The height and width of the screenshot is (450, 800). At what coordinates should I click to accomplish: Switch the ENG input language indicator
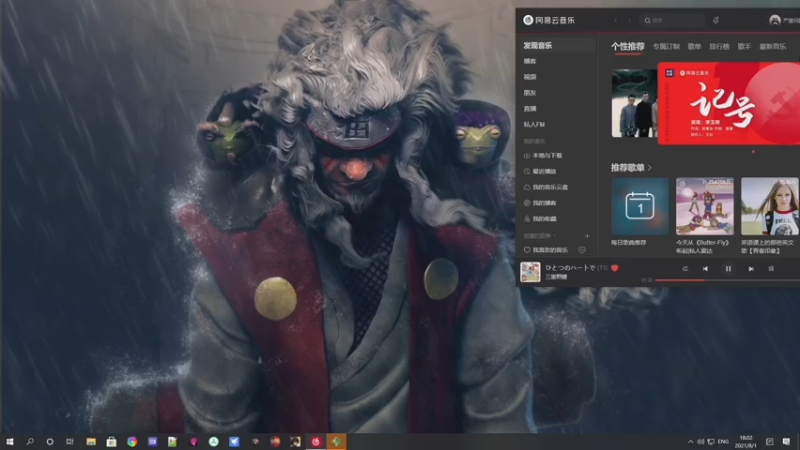point(723,442)
